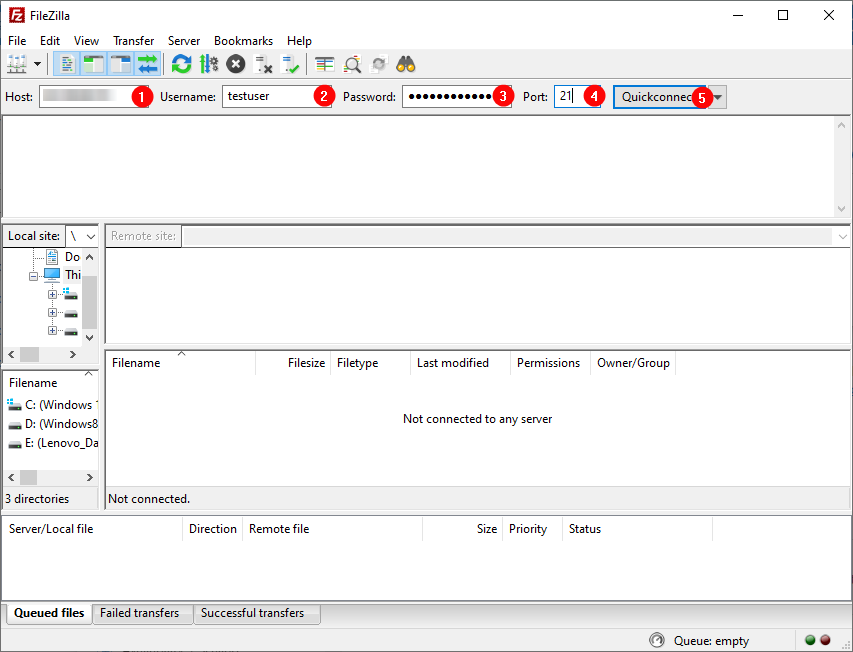Focus the Host input field
Viewport: 853px width, 652px height.
94,97
